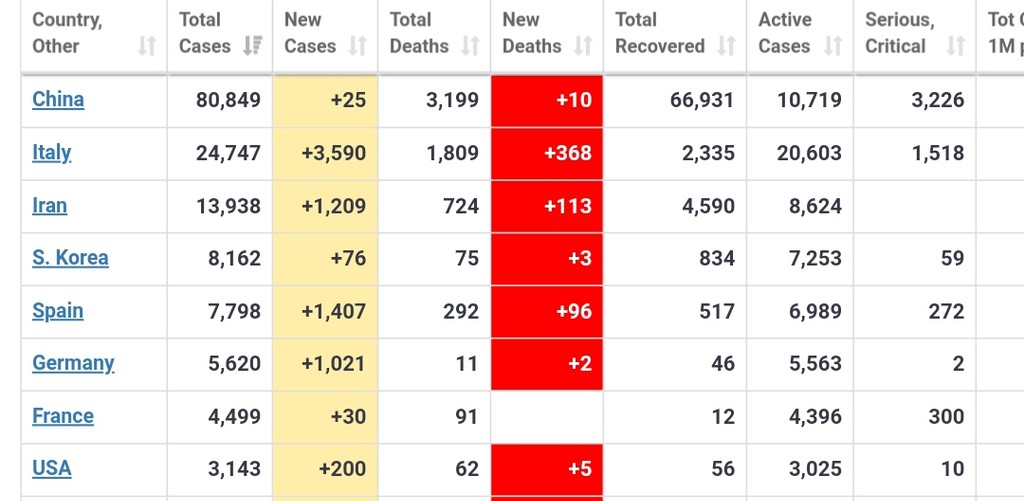Open the USA country link
Image resolution: width=1024 pixels, height=501 pixels.
tap(51, 468)
